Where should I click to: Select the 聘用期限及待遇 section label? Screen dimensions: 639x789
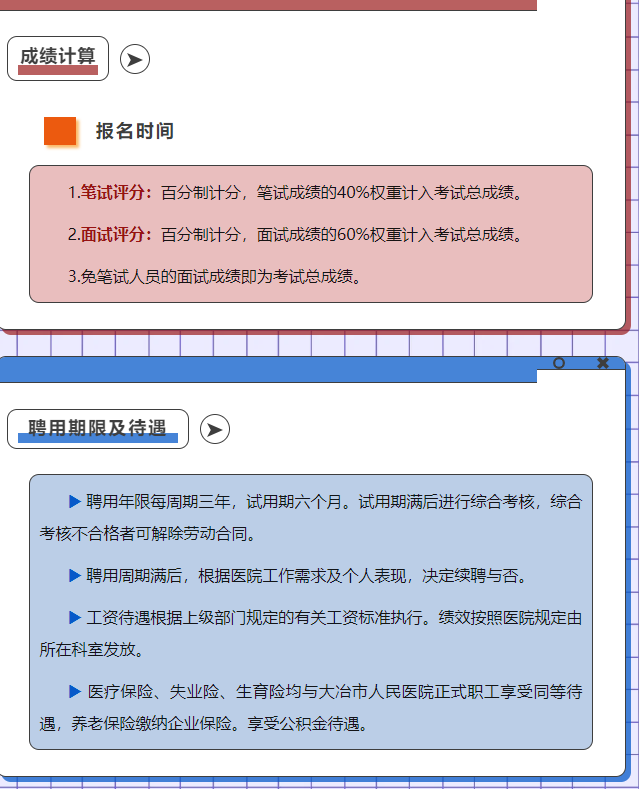pyautogui.click(x=98, y=429)
